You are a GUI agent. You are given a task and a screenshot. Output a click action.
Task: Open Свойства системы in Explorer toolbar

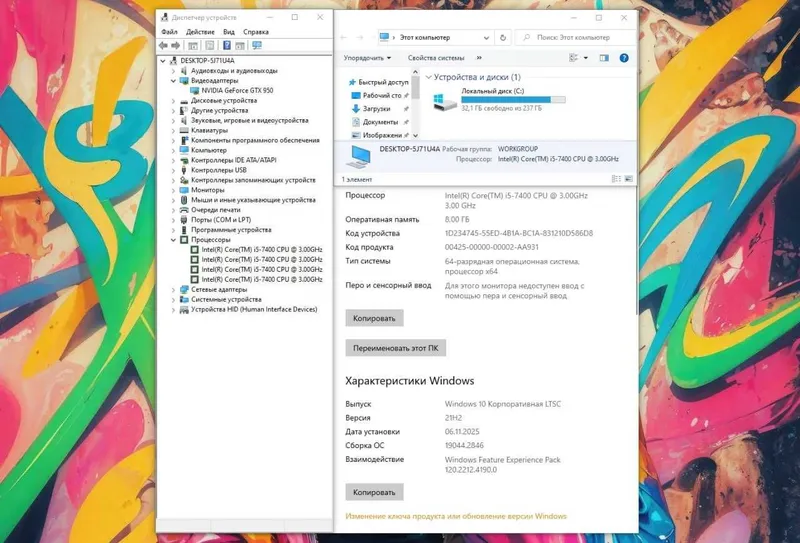[x=436, y=58]
